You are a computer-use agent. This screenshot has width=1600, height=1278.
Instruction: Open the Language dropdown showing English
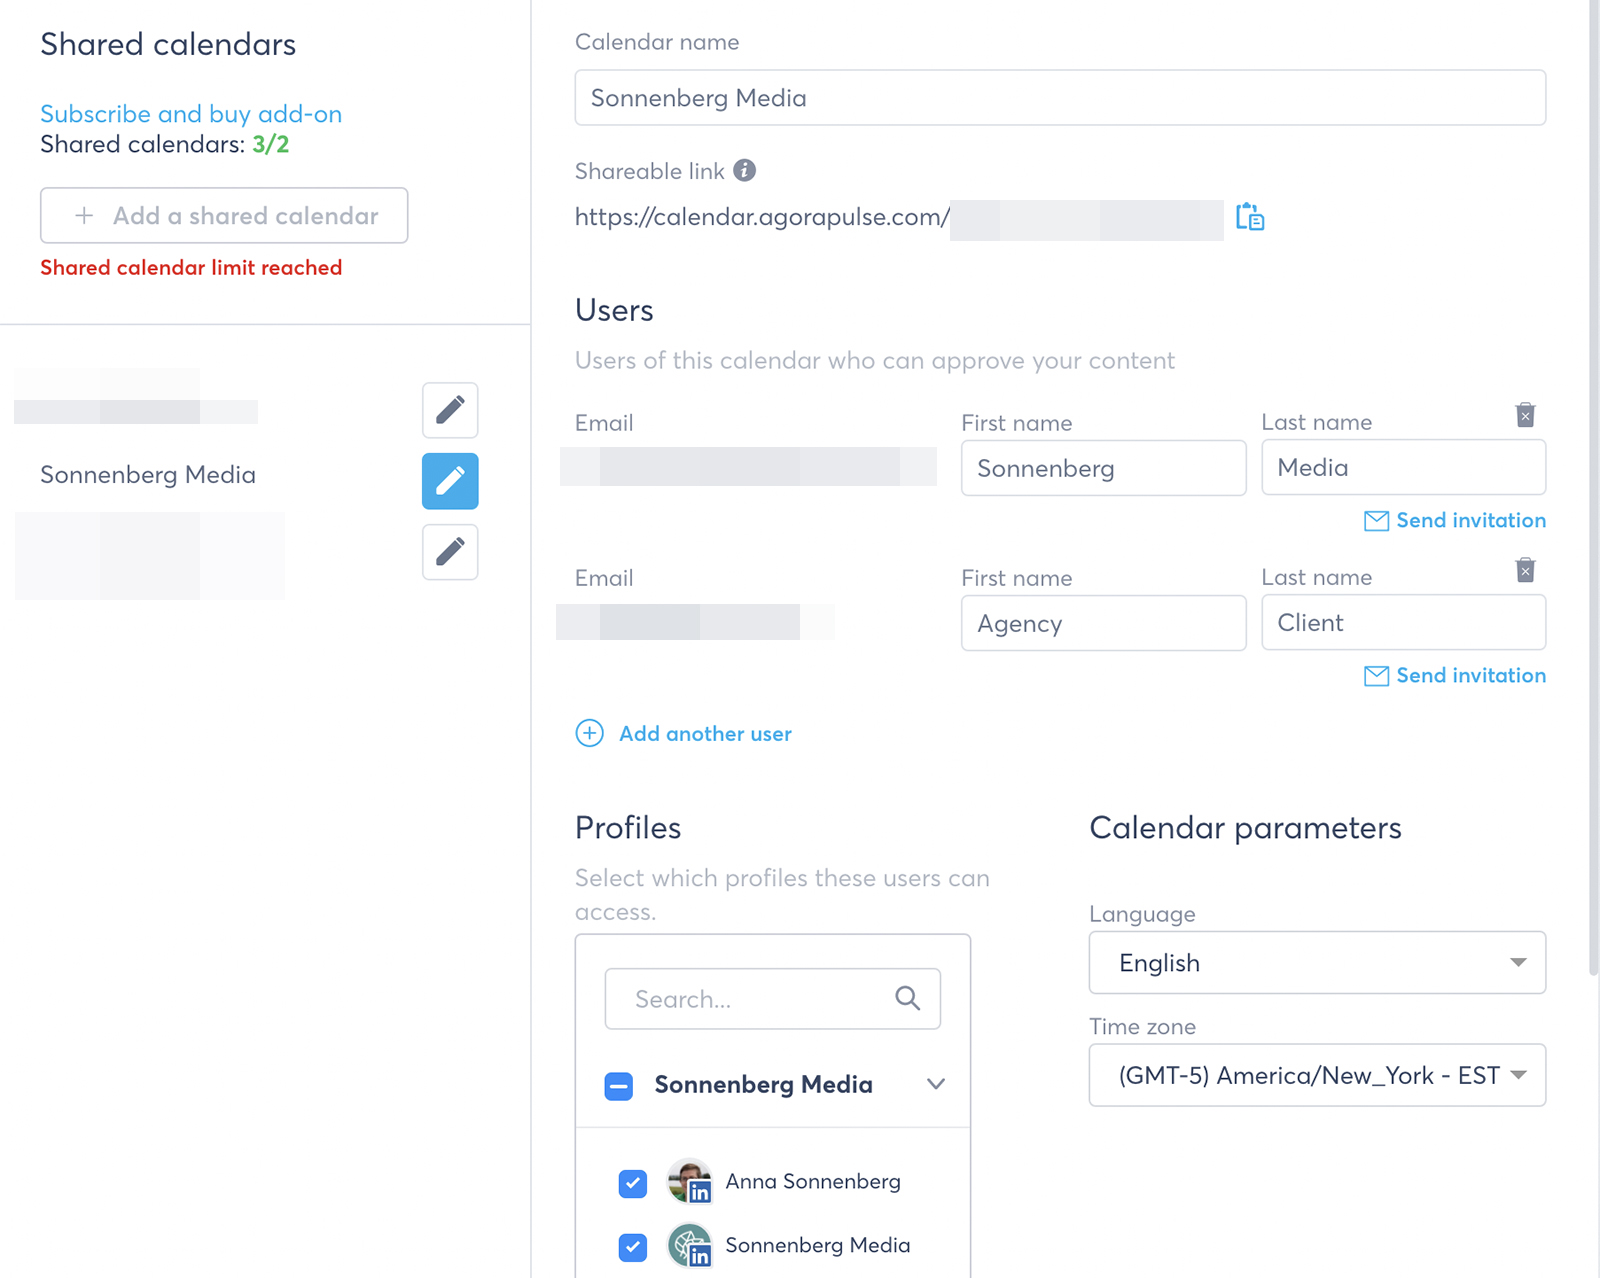tap(1317, 962)
